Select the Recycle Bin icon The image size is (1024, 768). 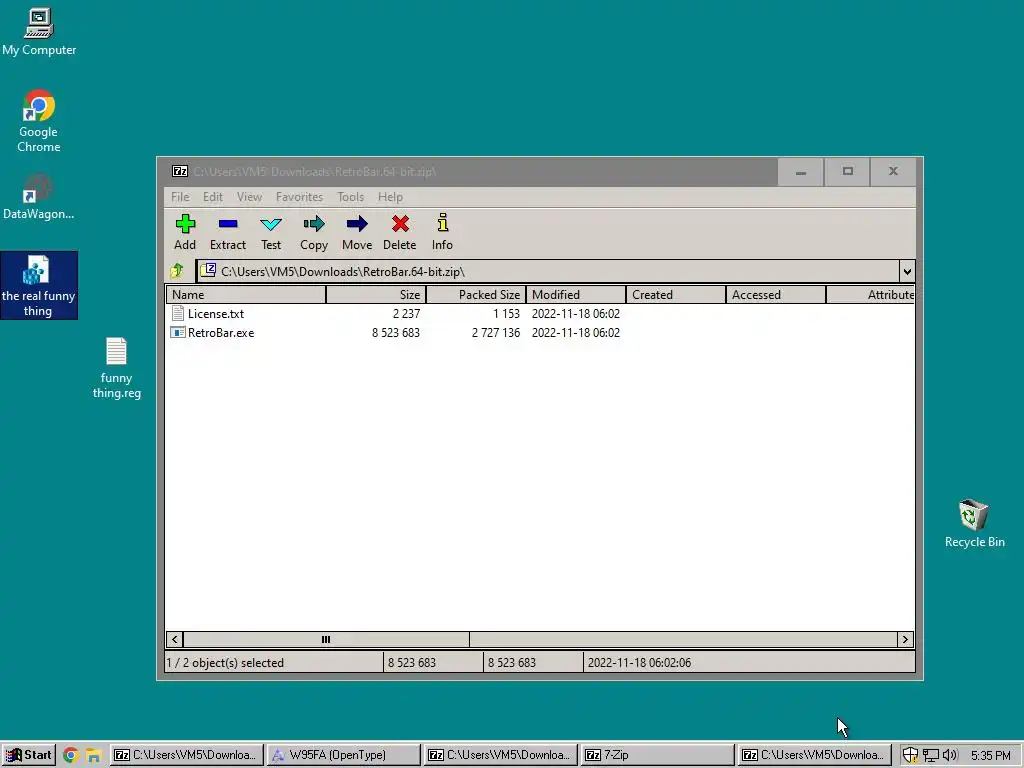point(974,524)
